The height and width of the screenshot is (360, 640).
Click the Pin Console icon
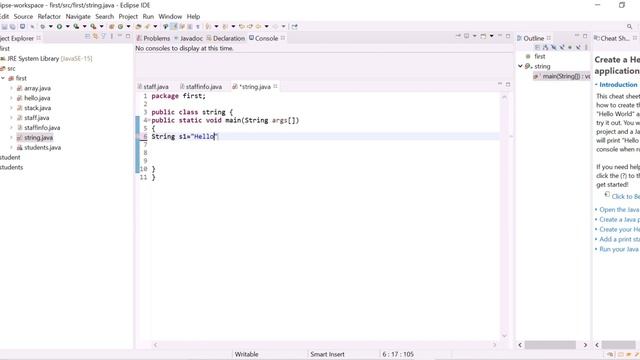[x=458, y=36]
